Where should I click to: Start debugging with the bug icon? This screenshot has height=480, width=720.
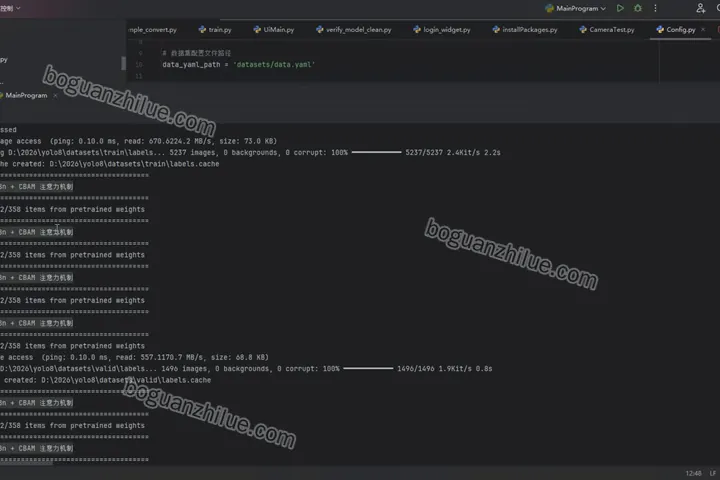[x=638, y=8]
